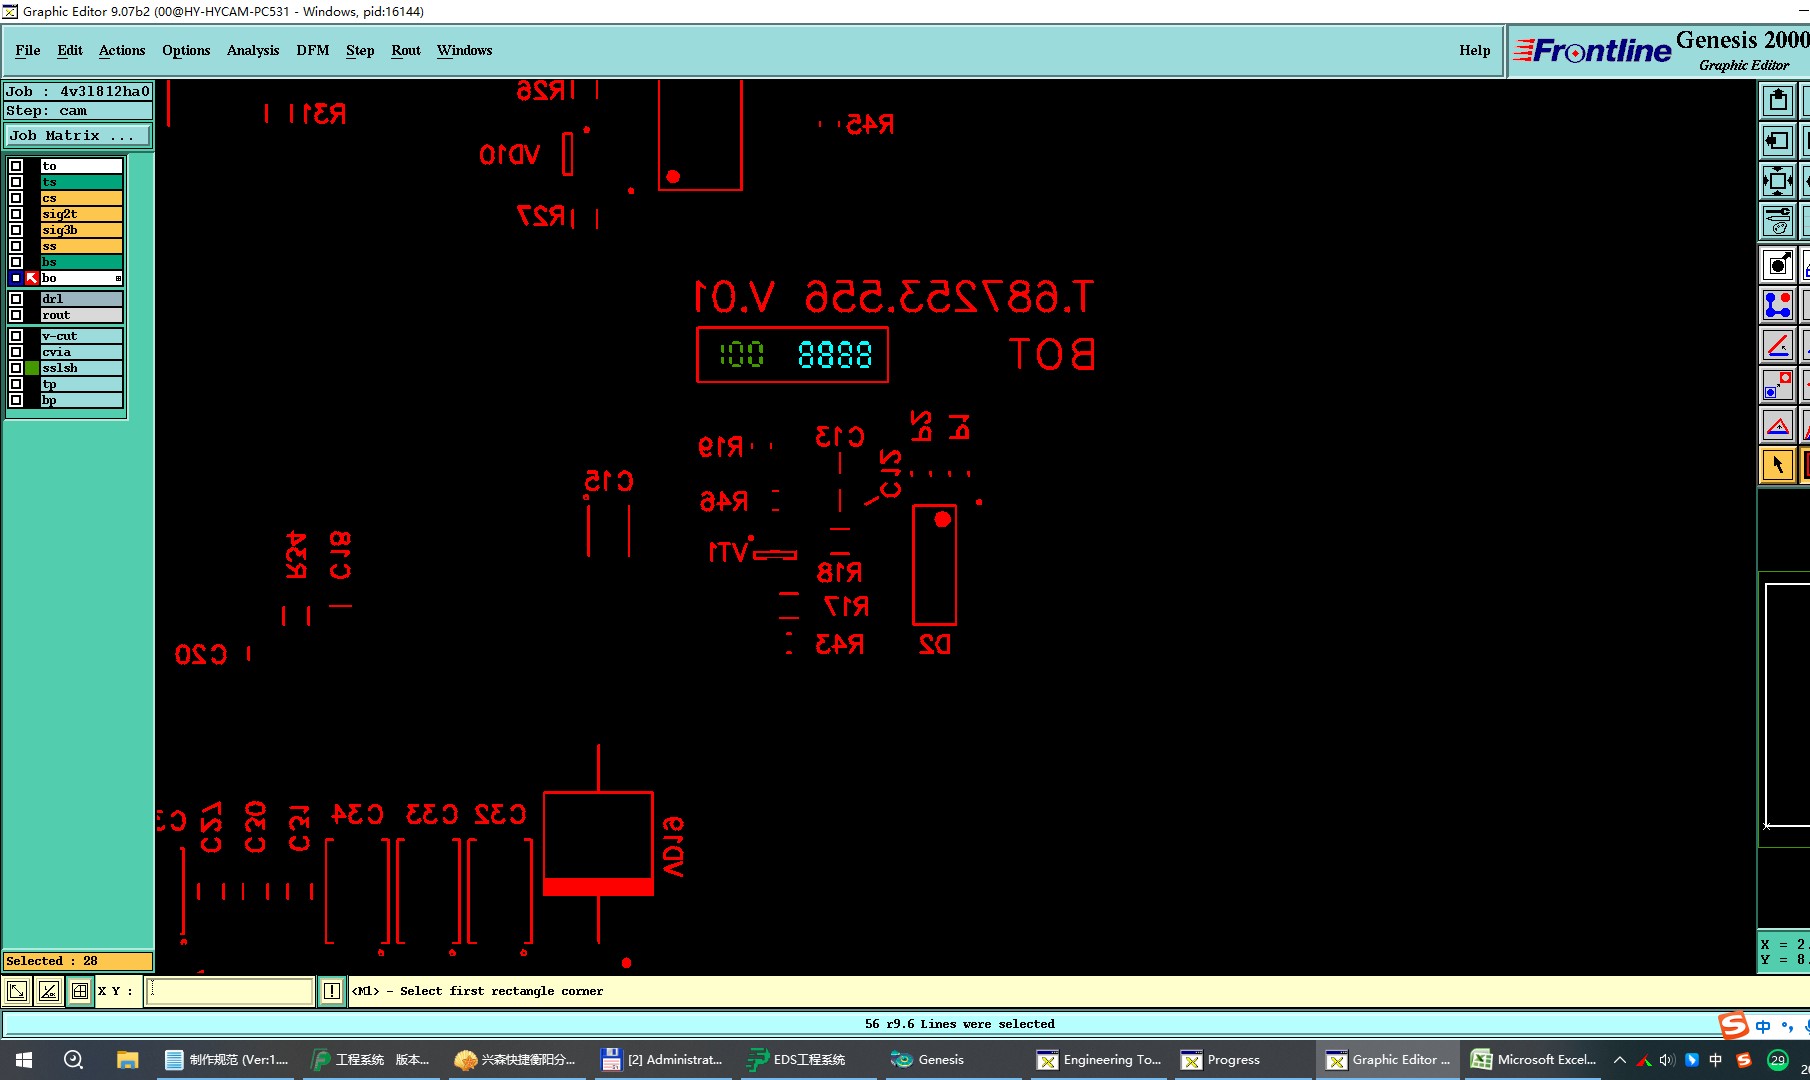Toggle the grid snap icon beside X Y
Viewport: 1810px width, 1080px height.
click(x=80, y=991)
